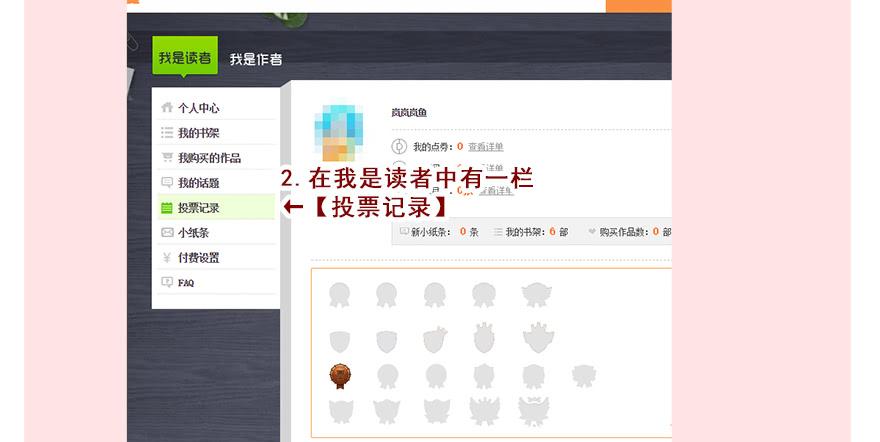Click the first gray shield badge in second row
Image resolution: width=880 pixels, height=442 pixels.
pos(339,340)
